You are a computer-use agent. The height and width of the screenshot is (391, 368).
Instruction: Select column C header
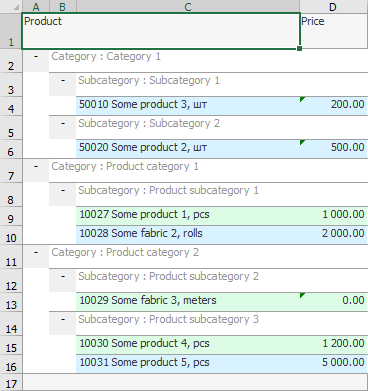(x=188, y=7)
